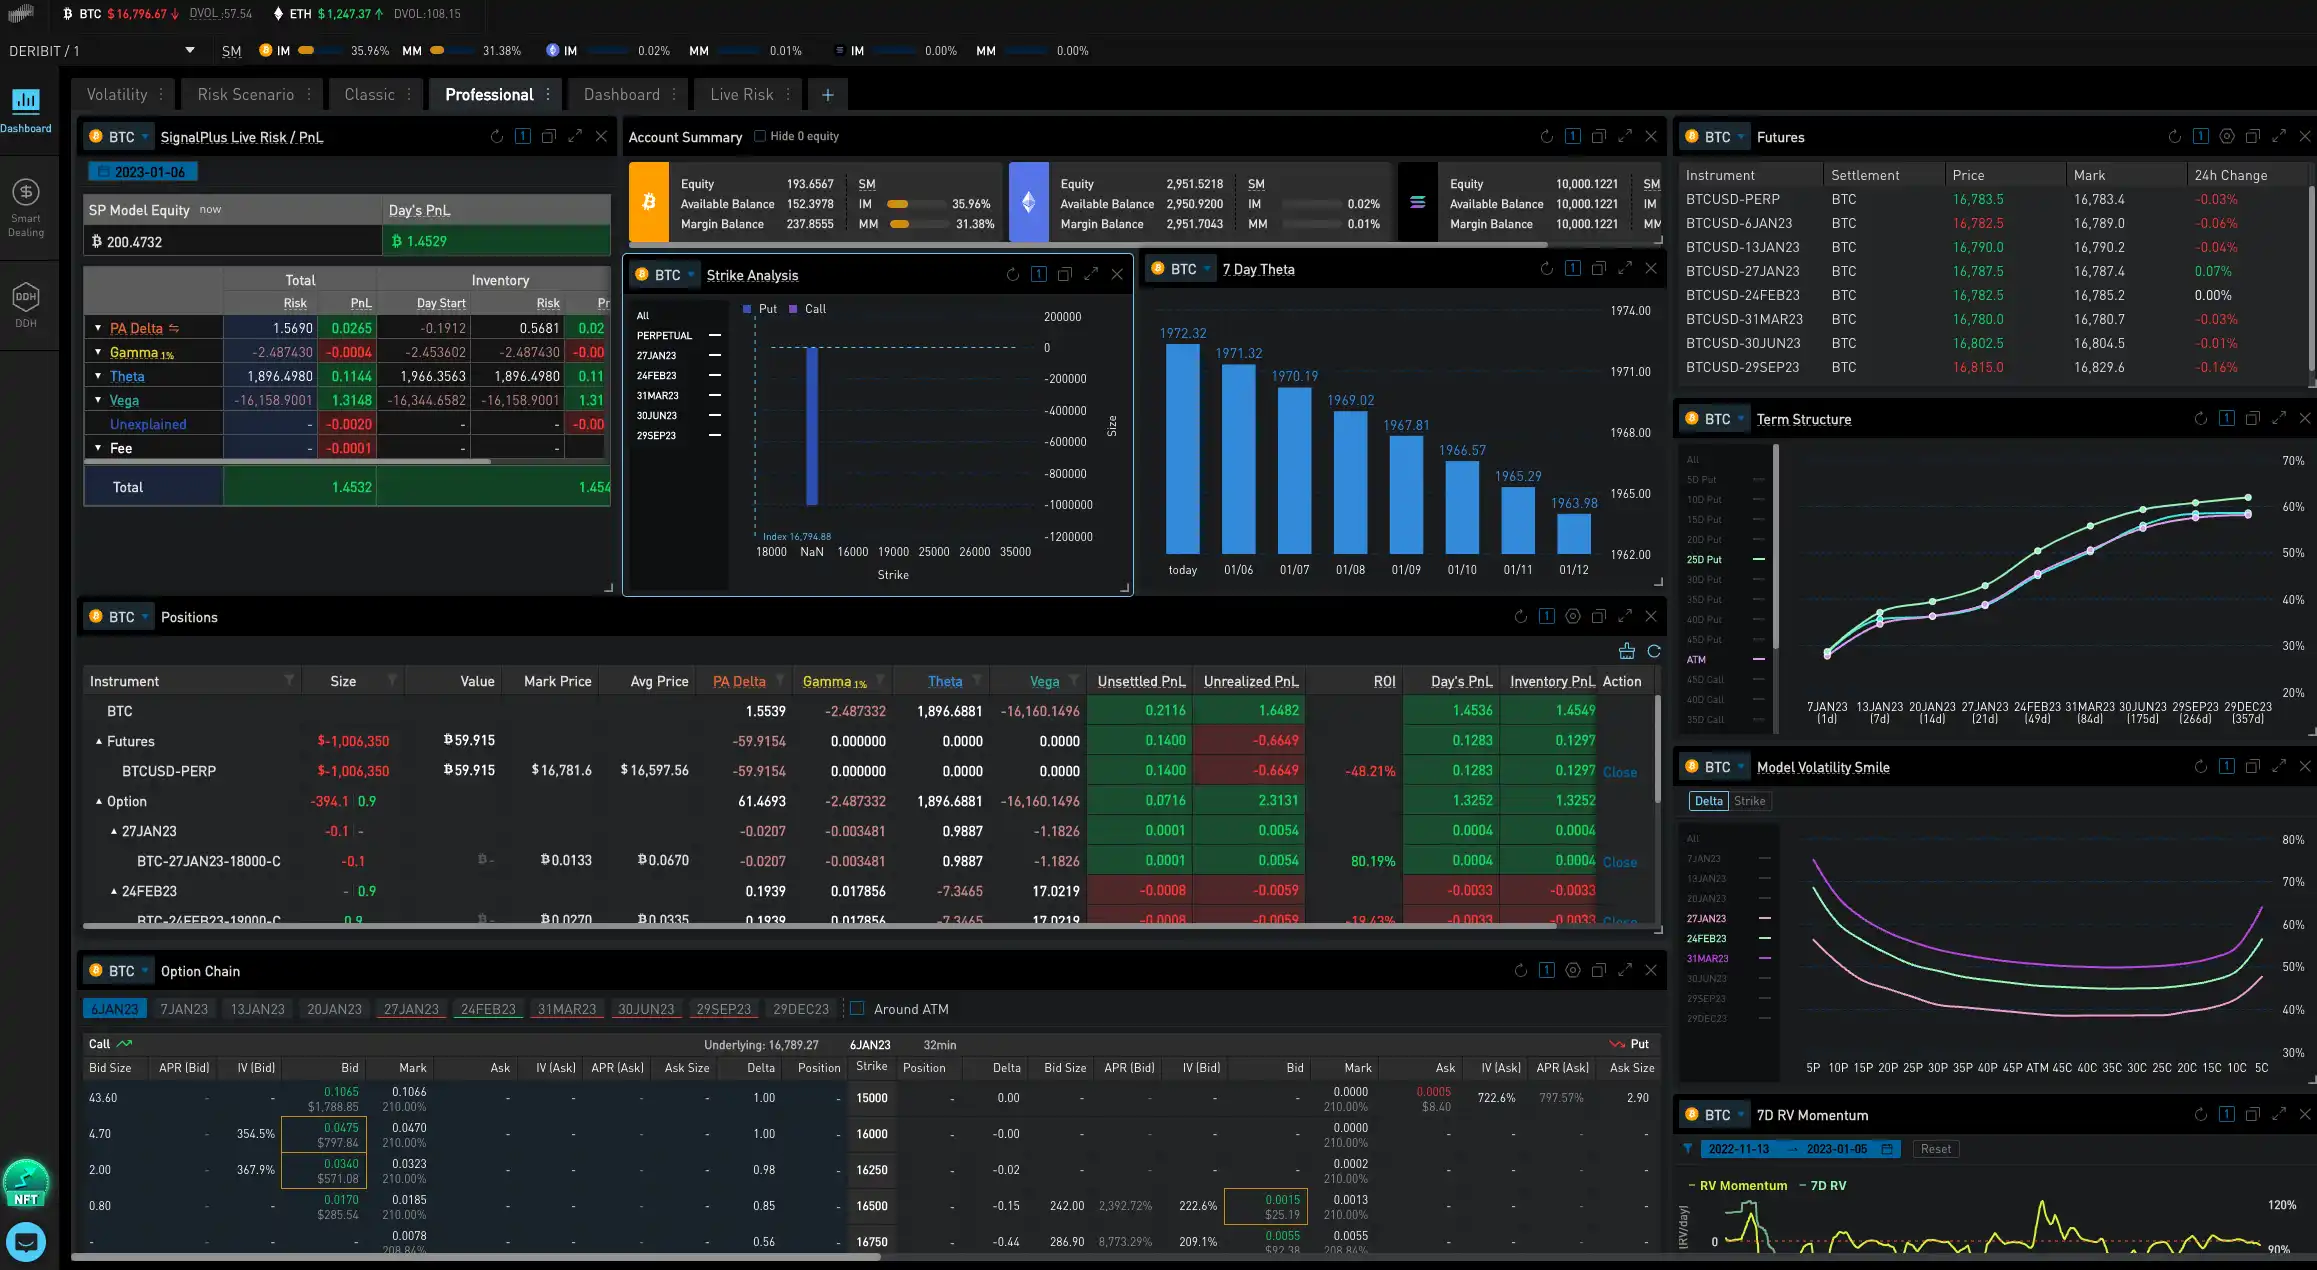This screenshot has height=1270, width=2317.
Task: Open settings gear in Futures panel
Action: click(2227, 136)
